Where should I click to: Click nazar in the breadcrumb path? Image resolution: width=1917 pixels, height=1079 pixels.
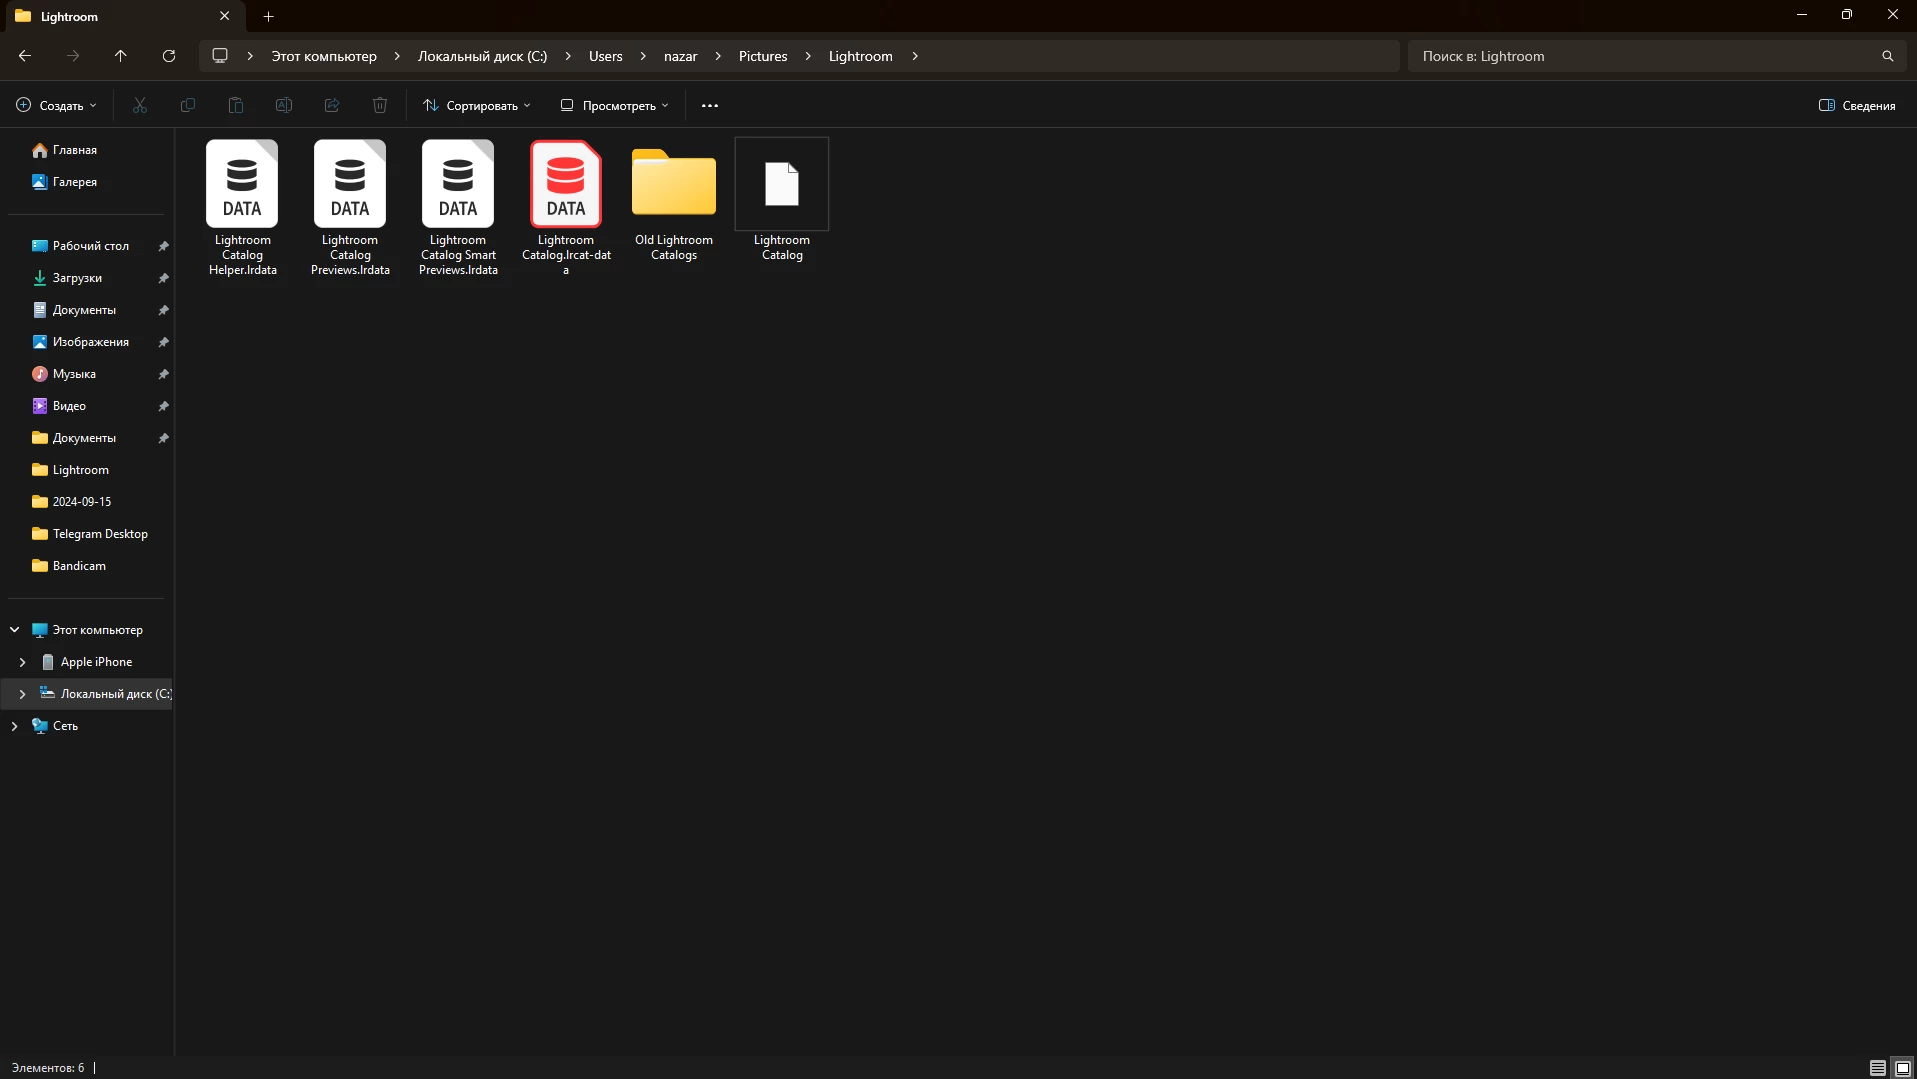[x=680, y=56]
